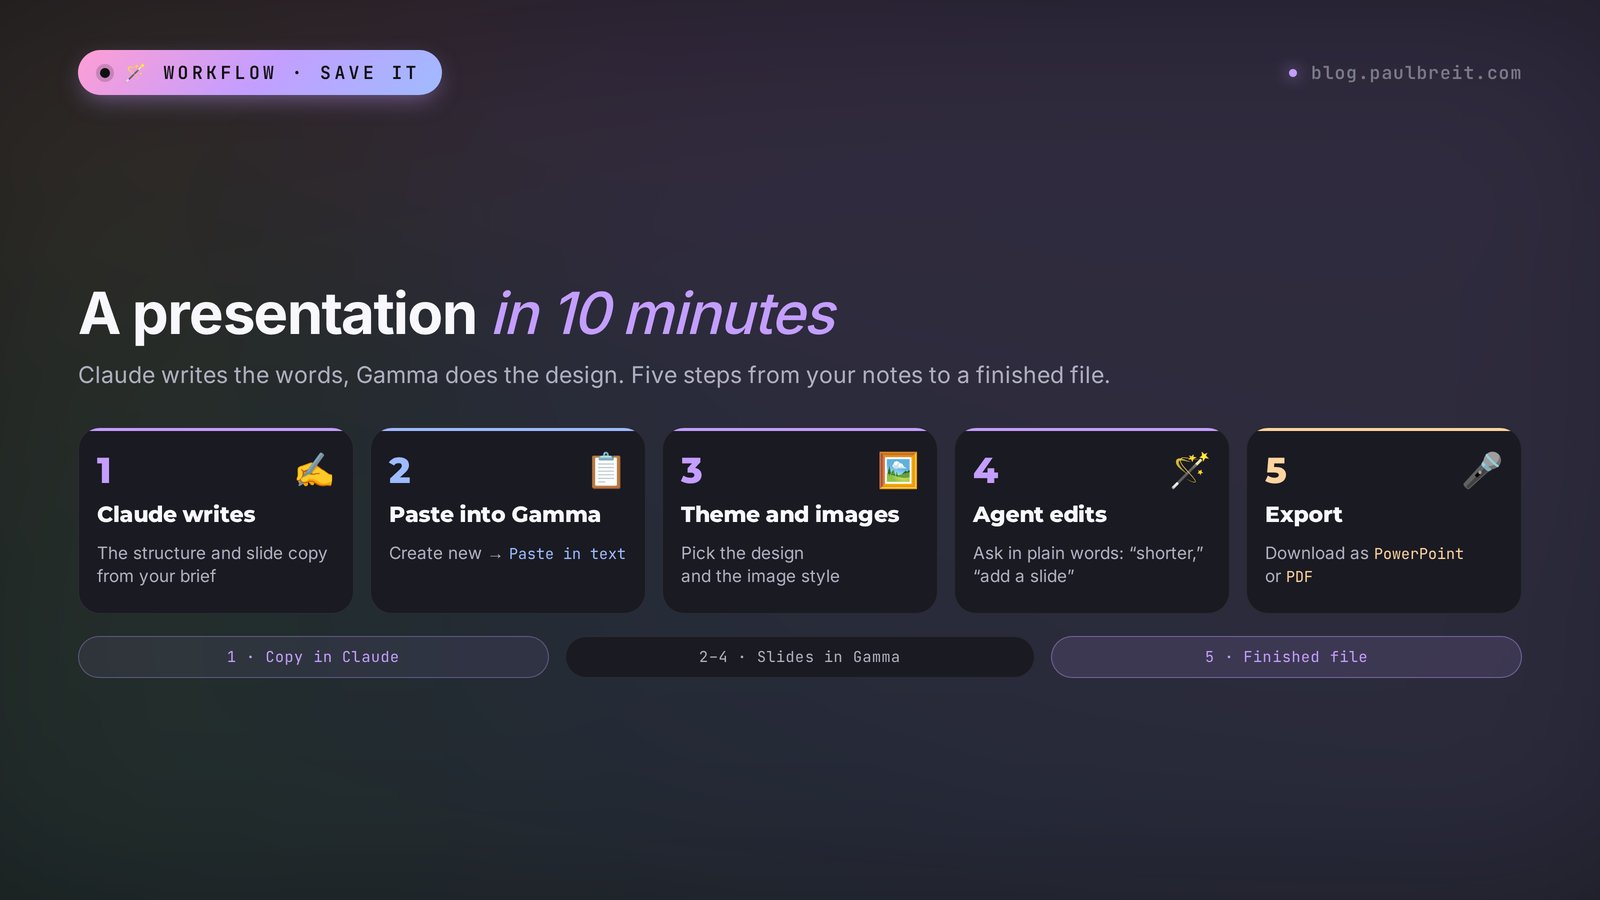
Task: Click the 'A presentation' title words
Action: pos(278,315)
